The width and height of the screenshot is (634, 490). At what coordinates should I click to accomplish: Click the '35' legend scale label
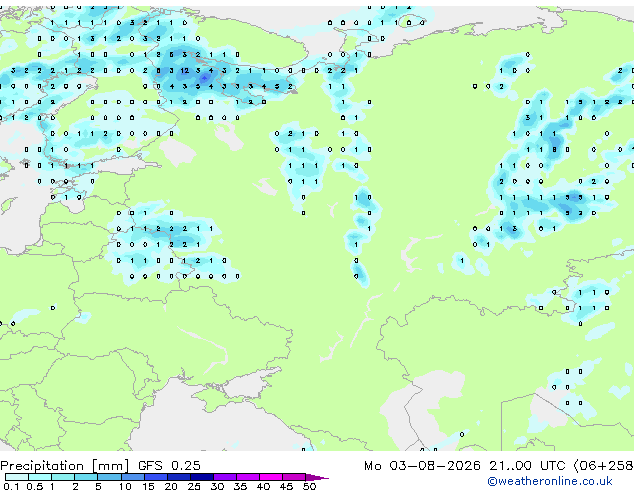point(240,486)
